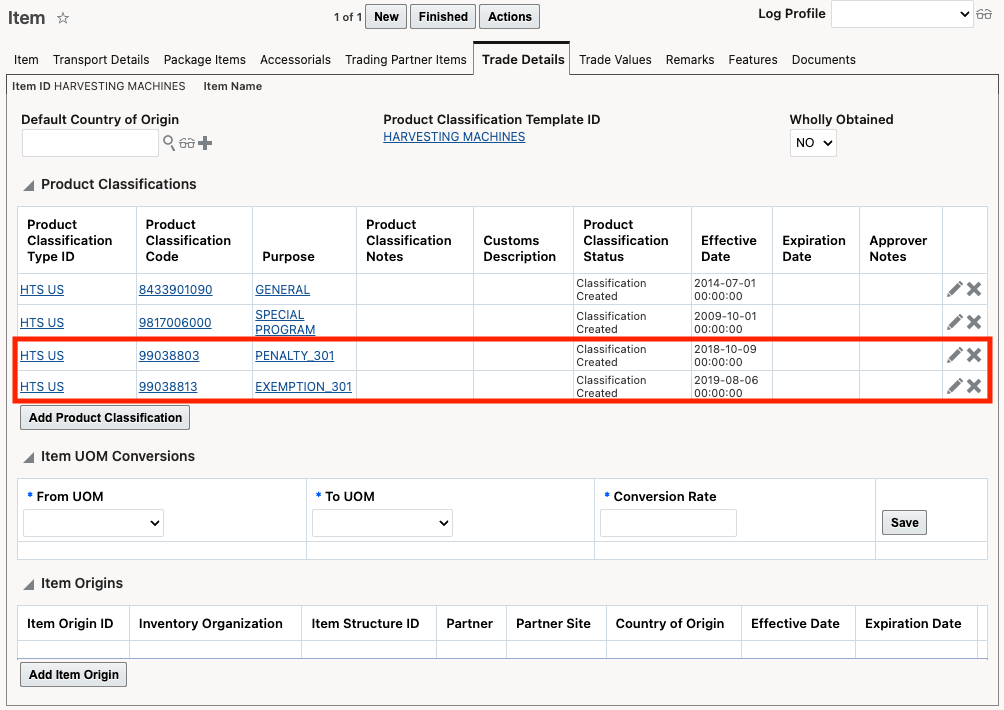Open the Wholly Obtained NO dropdown
The width and height of the screenshot is (1004, 710).
tap(813, 143)
